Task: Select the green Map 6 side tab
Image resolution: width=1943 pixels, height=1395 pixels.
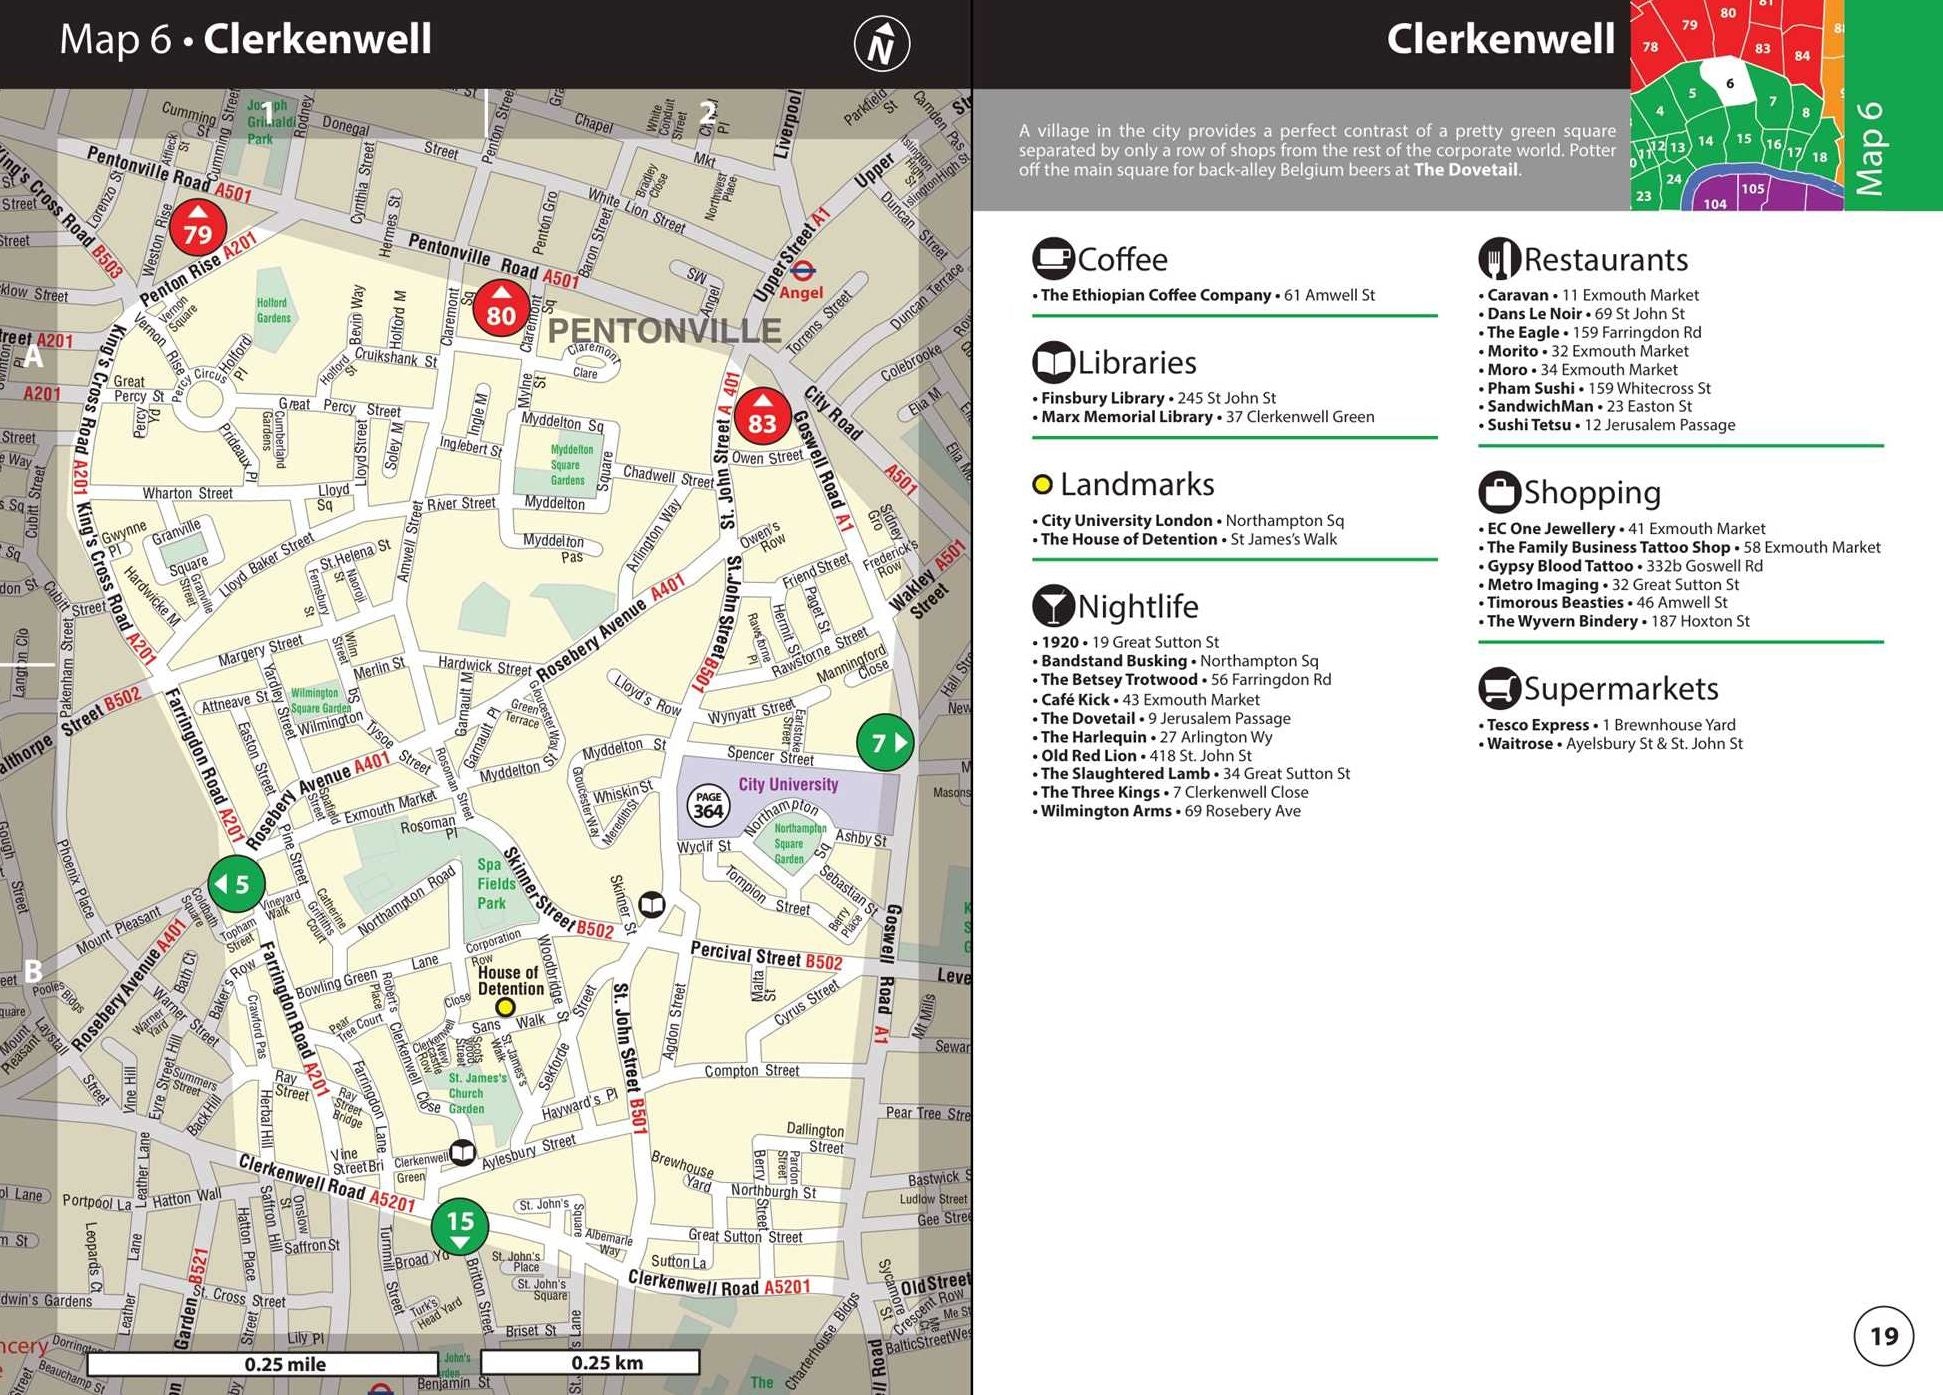Action: point(1892,105)
